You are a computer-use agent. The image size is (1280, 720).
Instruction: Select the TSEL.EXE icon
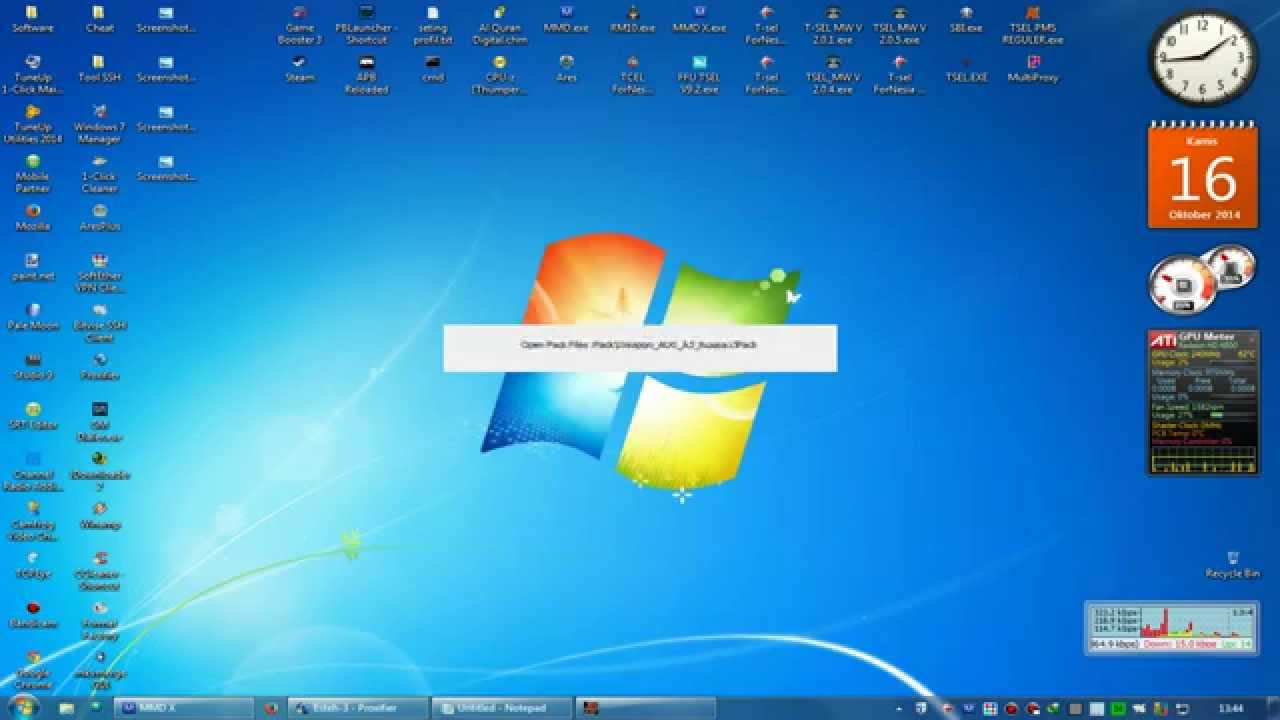pos(965,68)
